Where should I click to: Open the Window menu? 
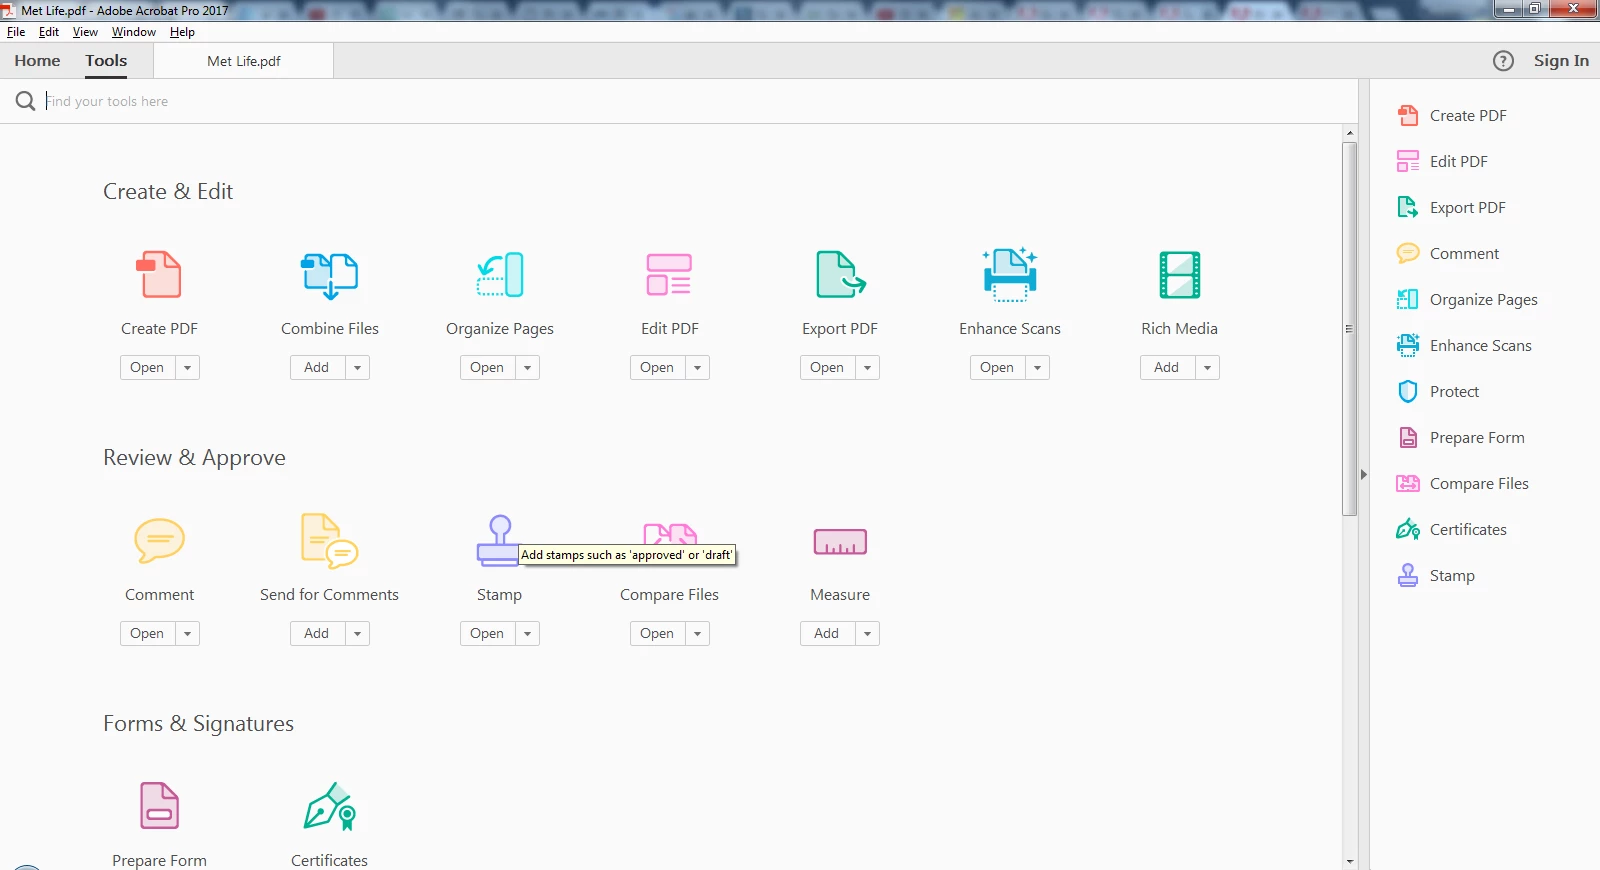134,32
